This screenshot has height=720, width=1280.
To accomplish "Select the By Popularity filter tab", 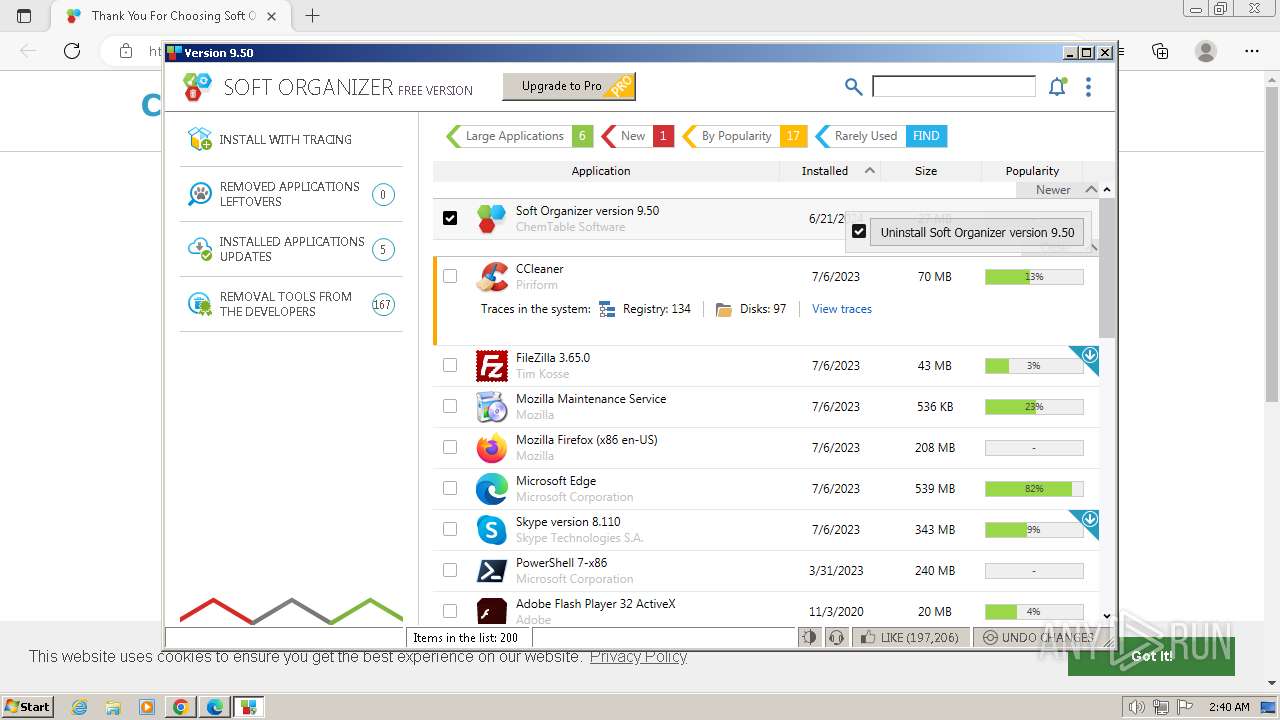I will 744,136.
